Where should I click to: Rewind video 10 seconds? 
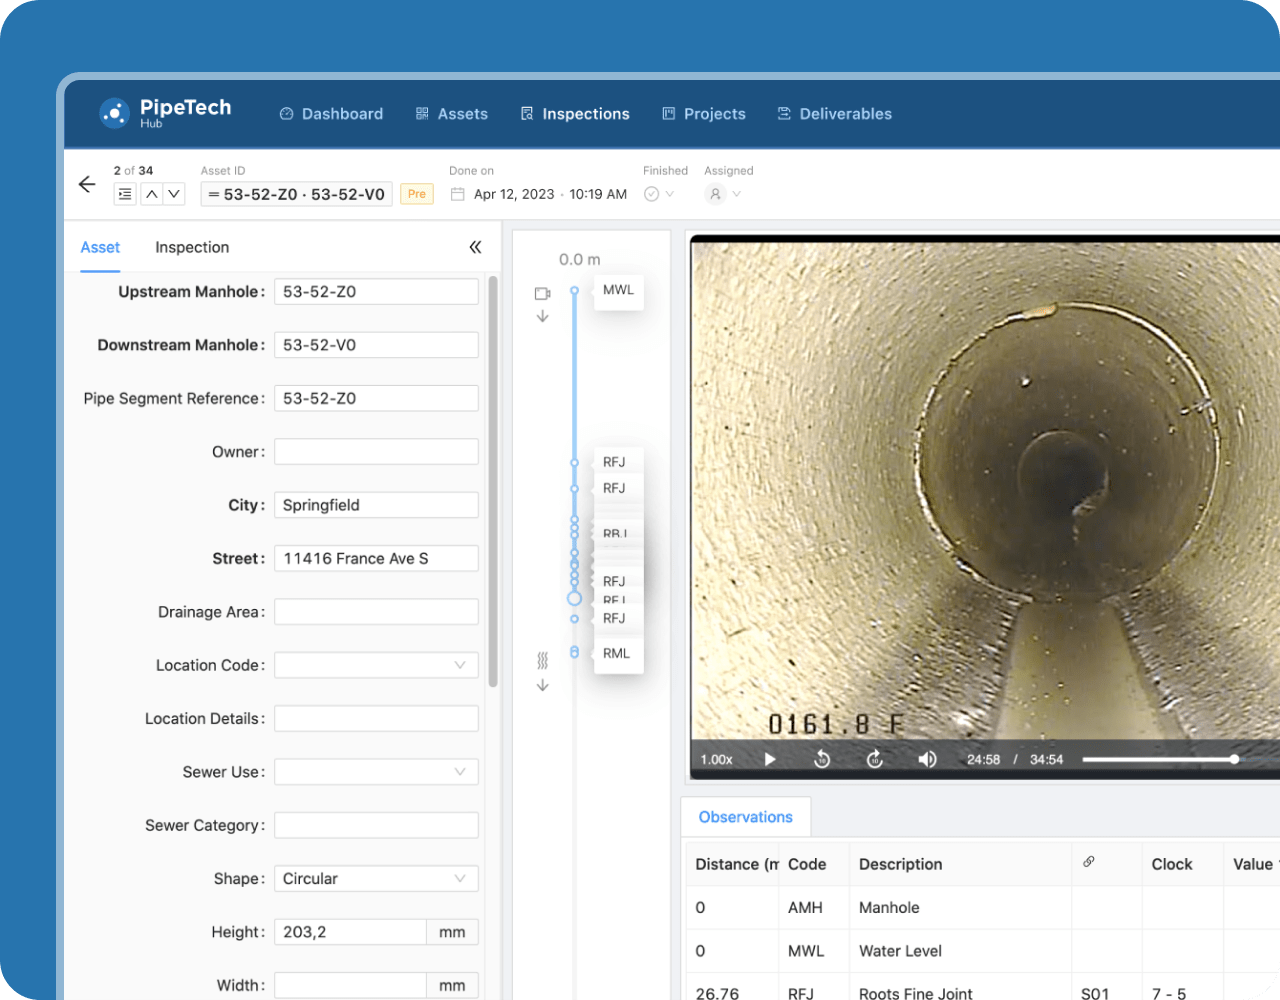click(x=822, y=759)
